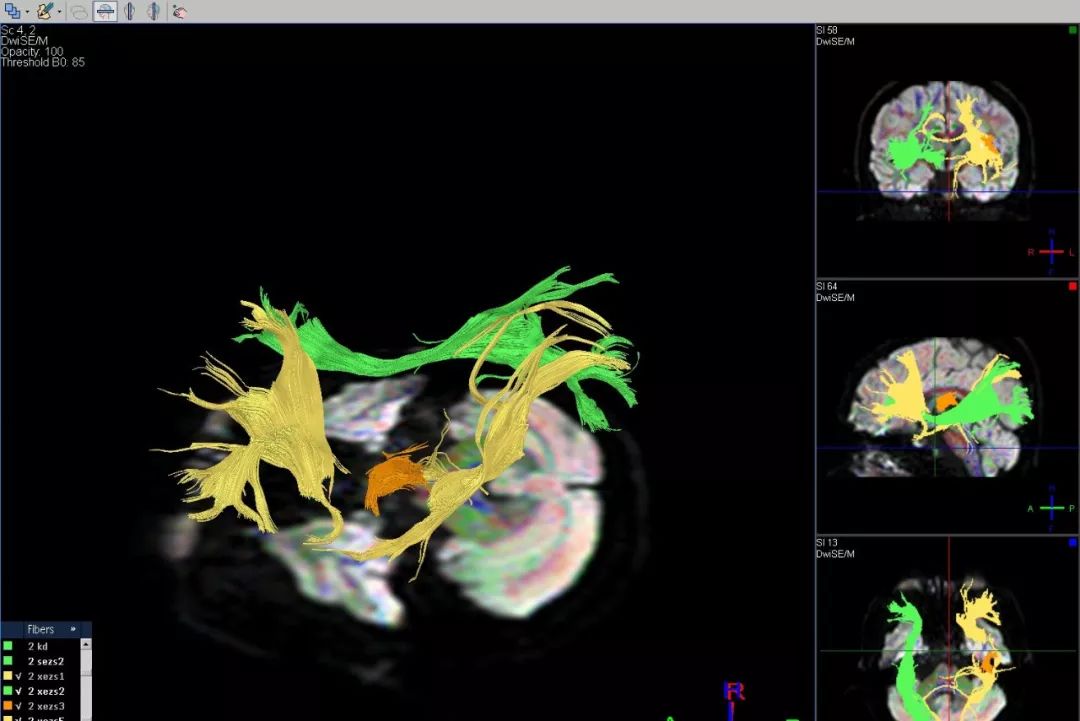Expand the Fibers panel chevron
This screenshot has height=721, width=1080.
click(73, 629)
